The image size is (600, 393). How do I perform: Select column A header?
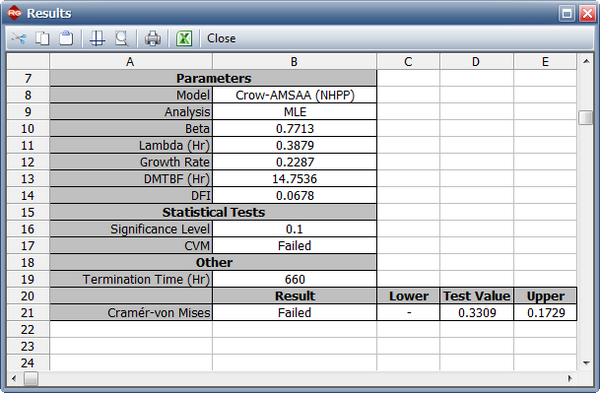point(131,62)
